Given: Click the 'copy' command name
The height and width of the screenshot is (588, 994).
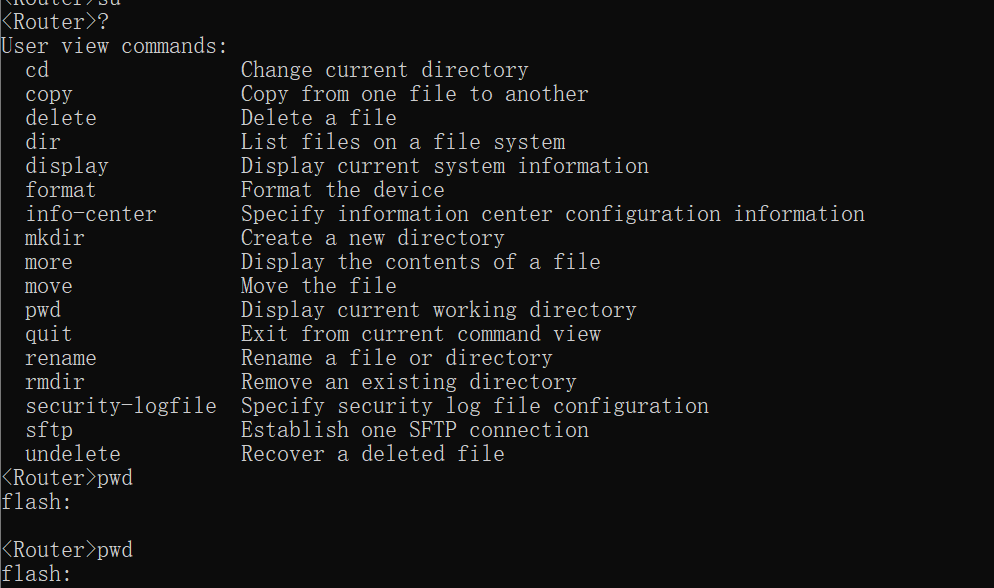Looking at the screenshot, I should pyautogui.click(x=49, y=94).
